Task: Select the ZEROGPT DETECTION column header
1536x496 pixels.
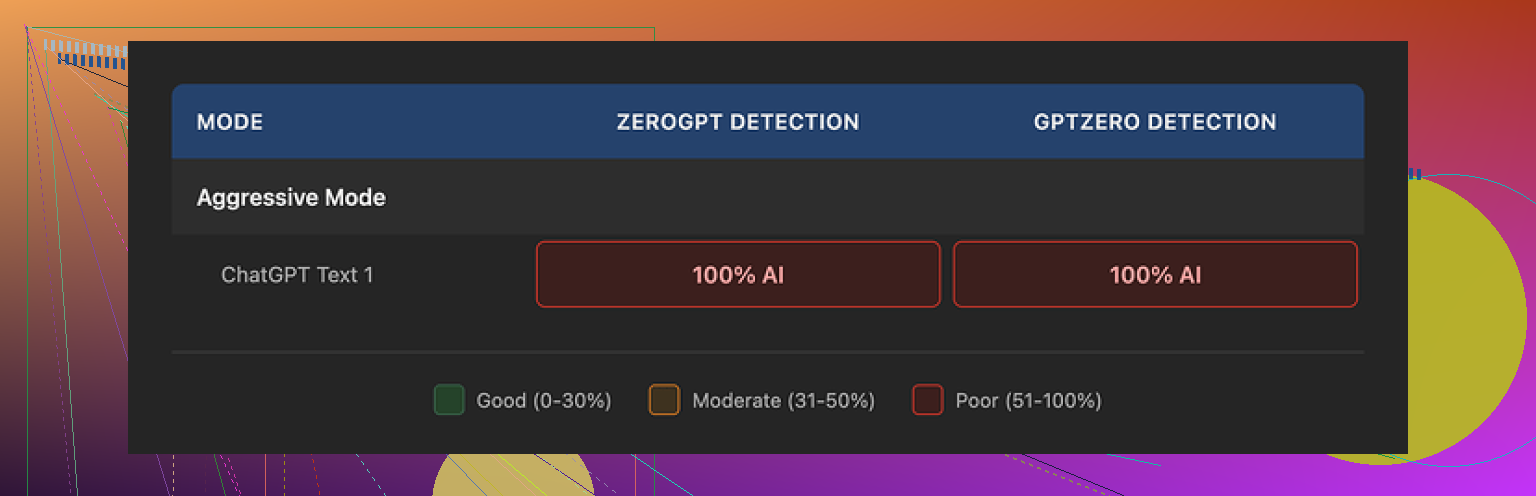Action: 737,122
